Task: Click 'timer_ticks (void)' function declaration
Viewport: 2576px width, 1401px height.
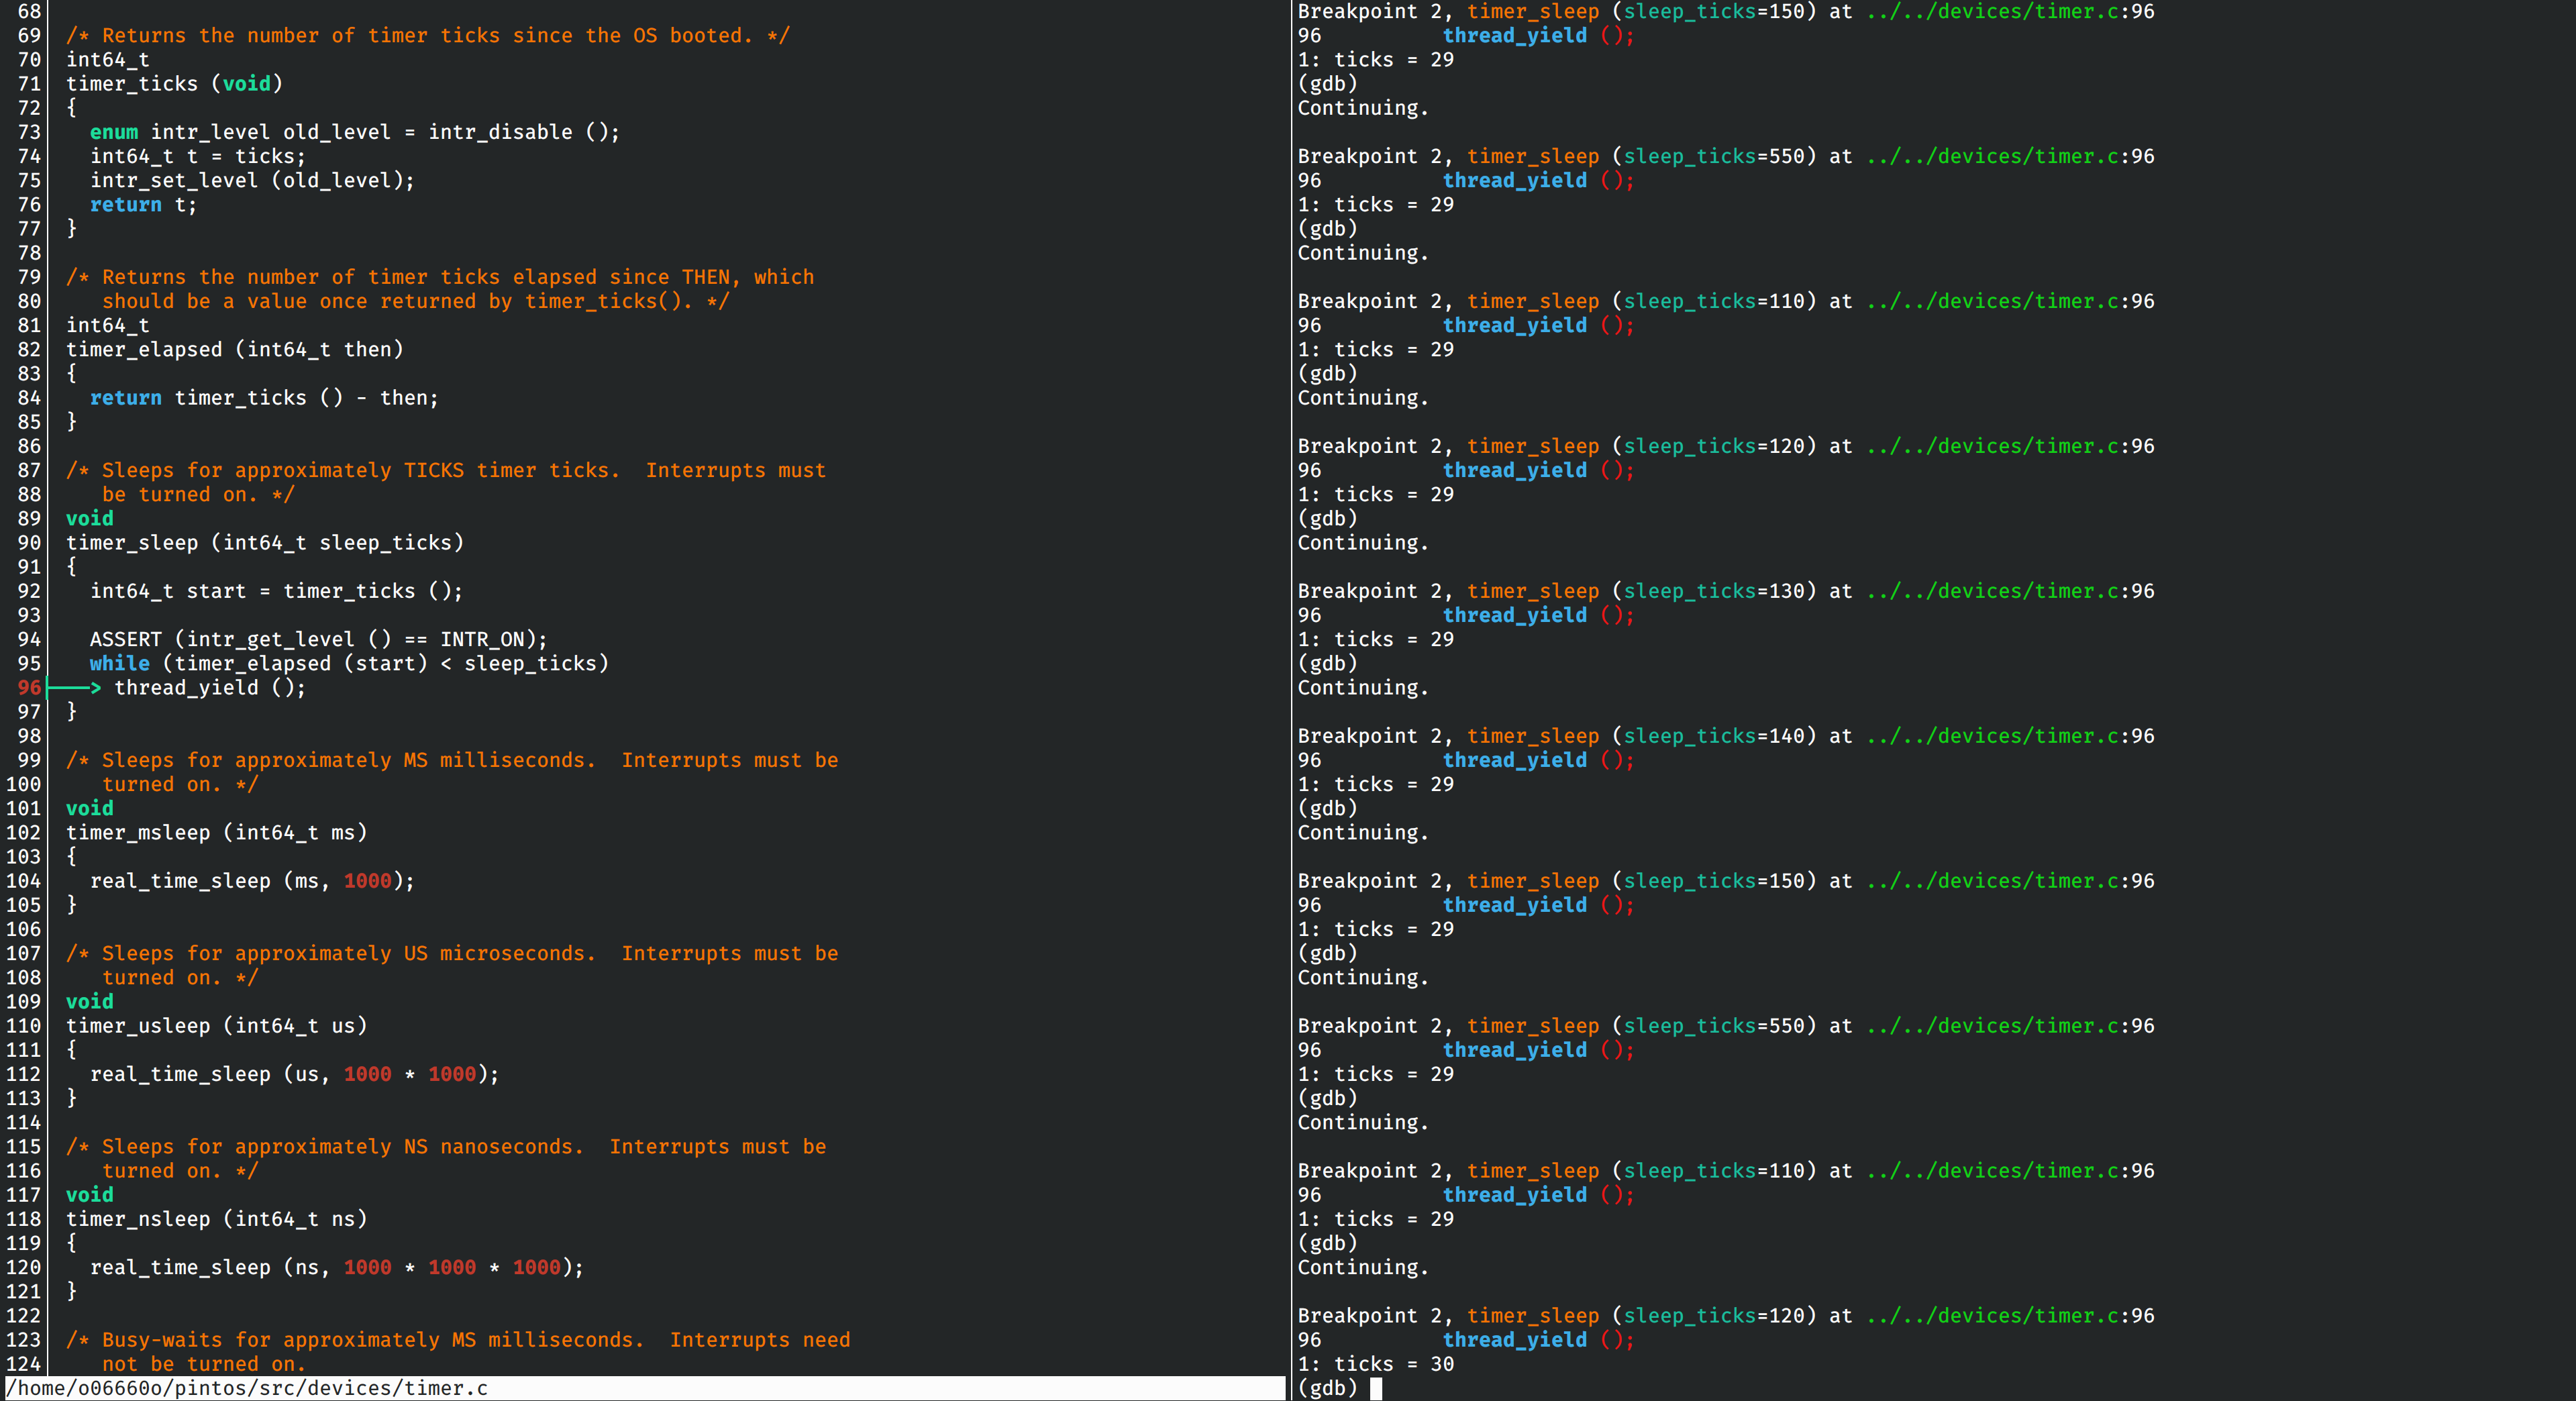Action: pos(175,84)
